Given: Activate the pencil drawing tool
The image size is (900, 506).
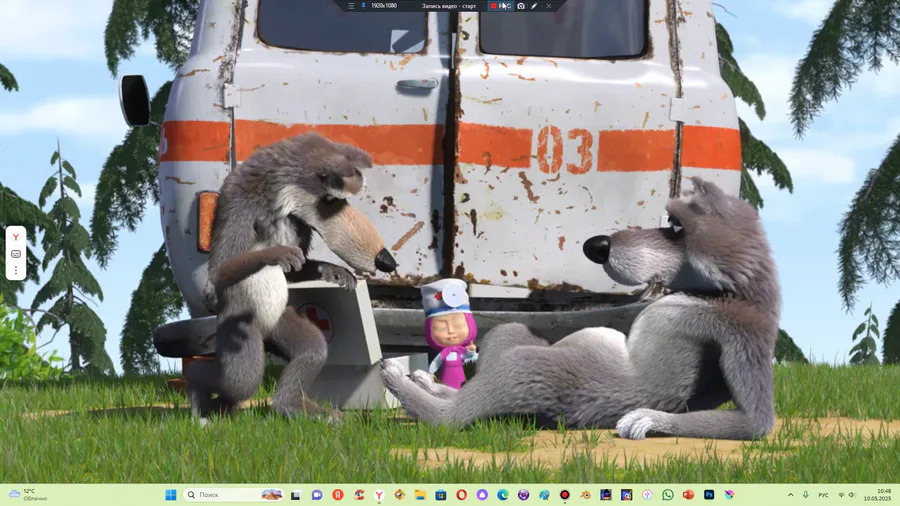Looking at the screenshot, I should coord(534,6).
